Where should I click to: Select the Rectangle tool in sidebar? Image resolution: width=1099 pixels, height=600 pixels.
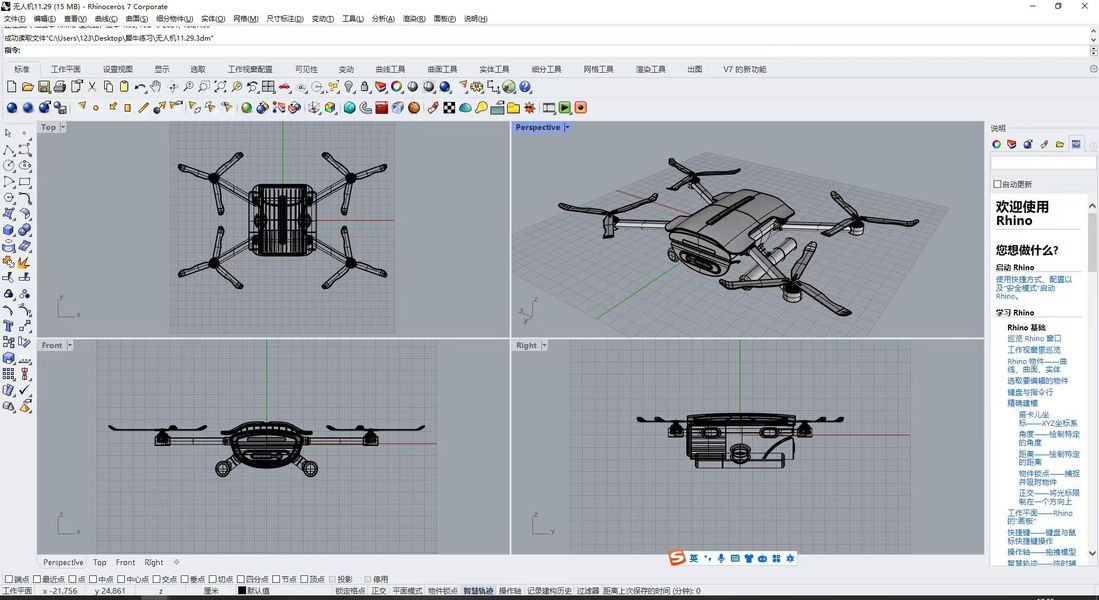[25, 182]
